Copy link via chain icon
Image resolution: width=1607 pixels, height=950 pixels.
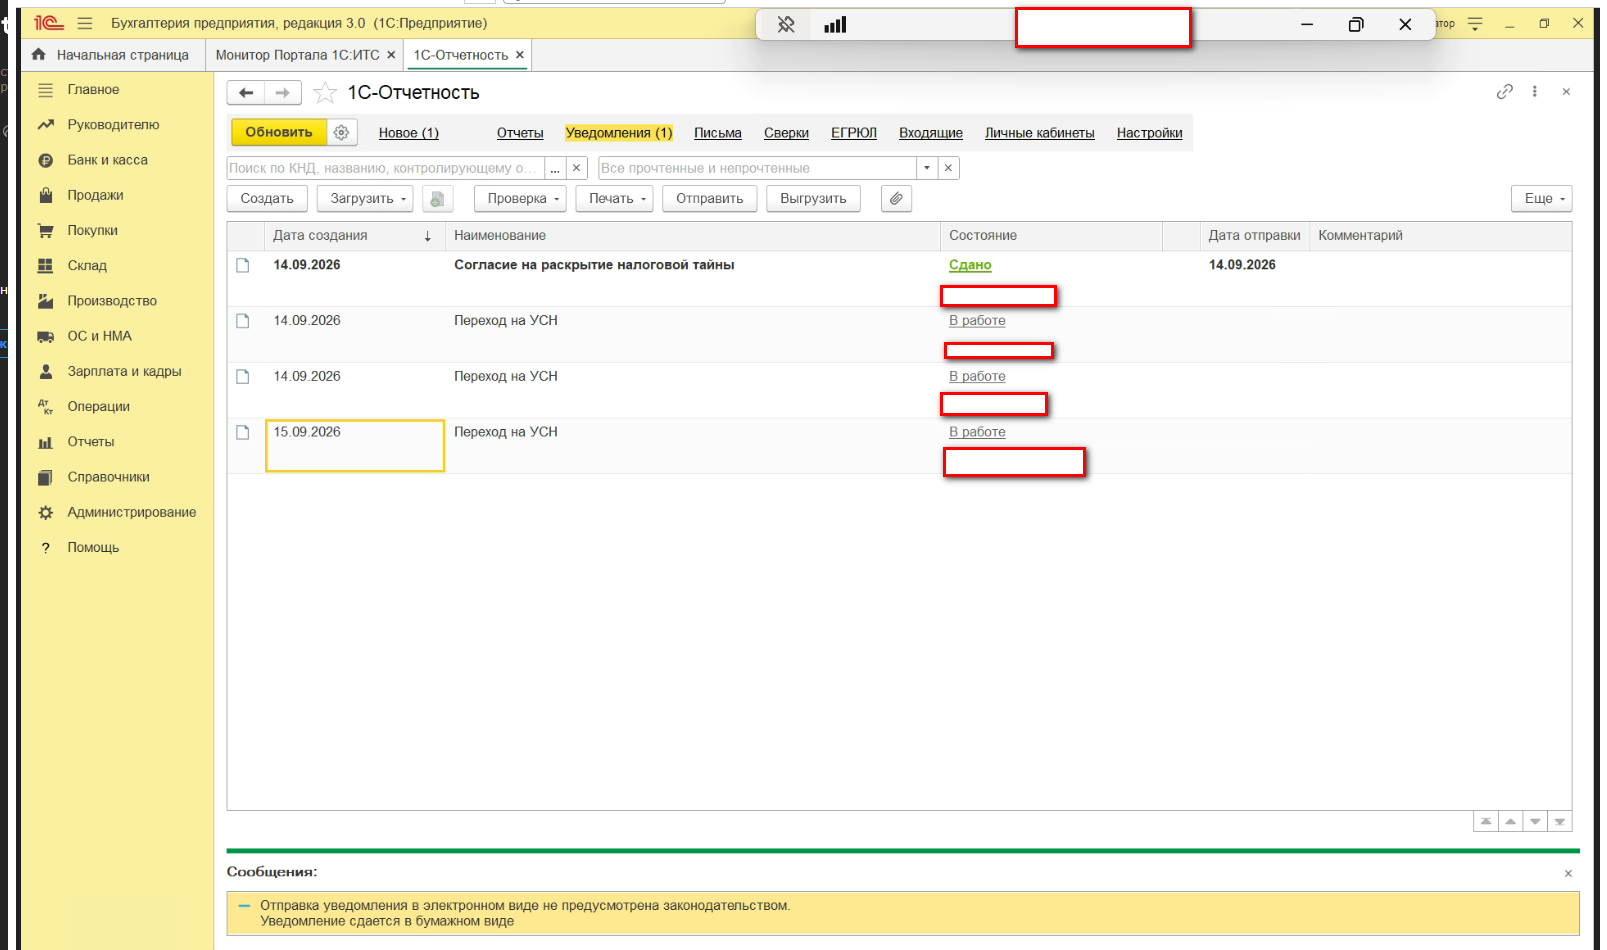click(1504, 91)
